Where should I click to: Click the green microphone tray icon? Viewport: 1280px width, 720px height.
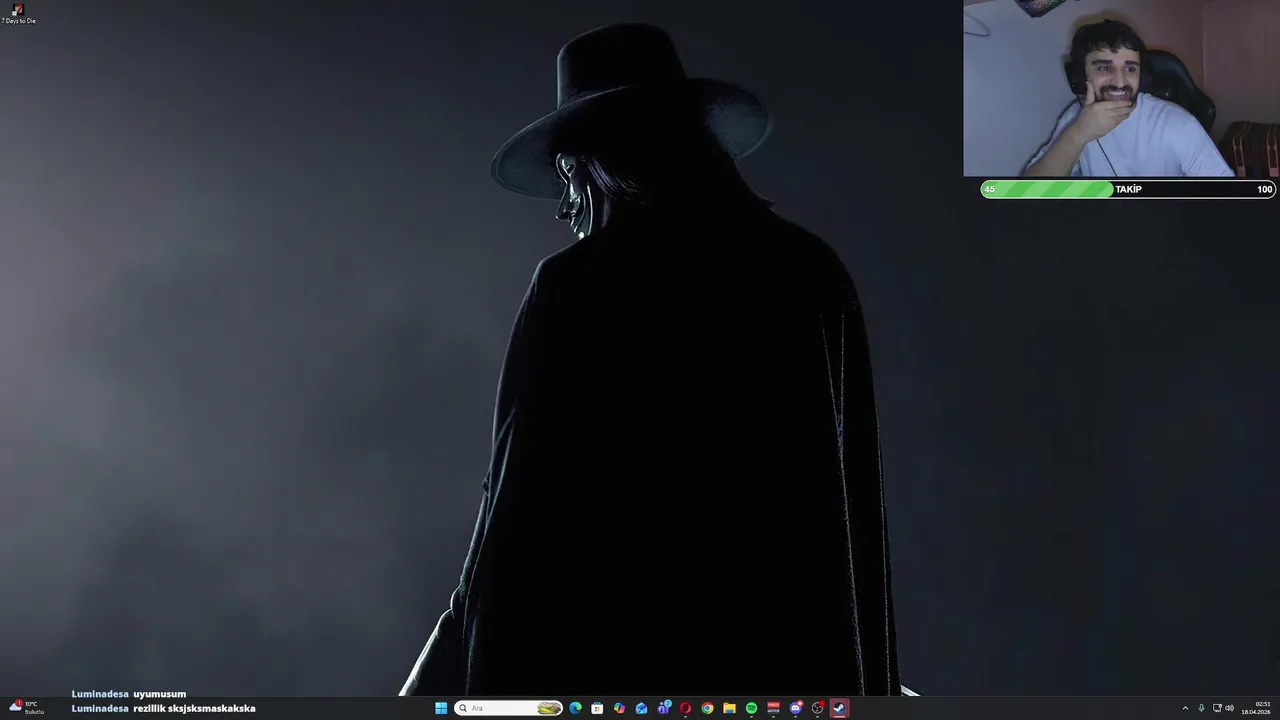1201,708
